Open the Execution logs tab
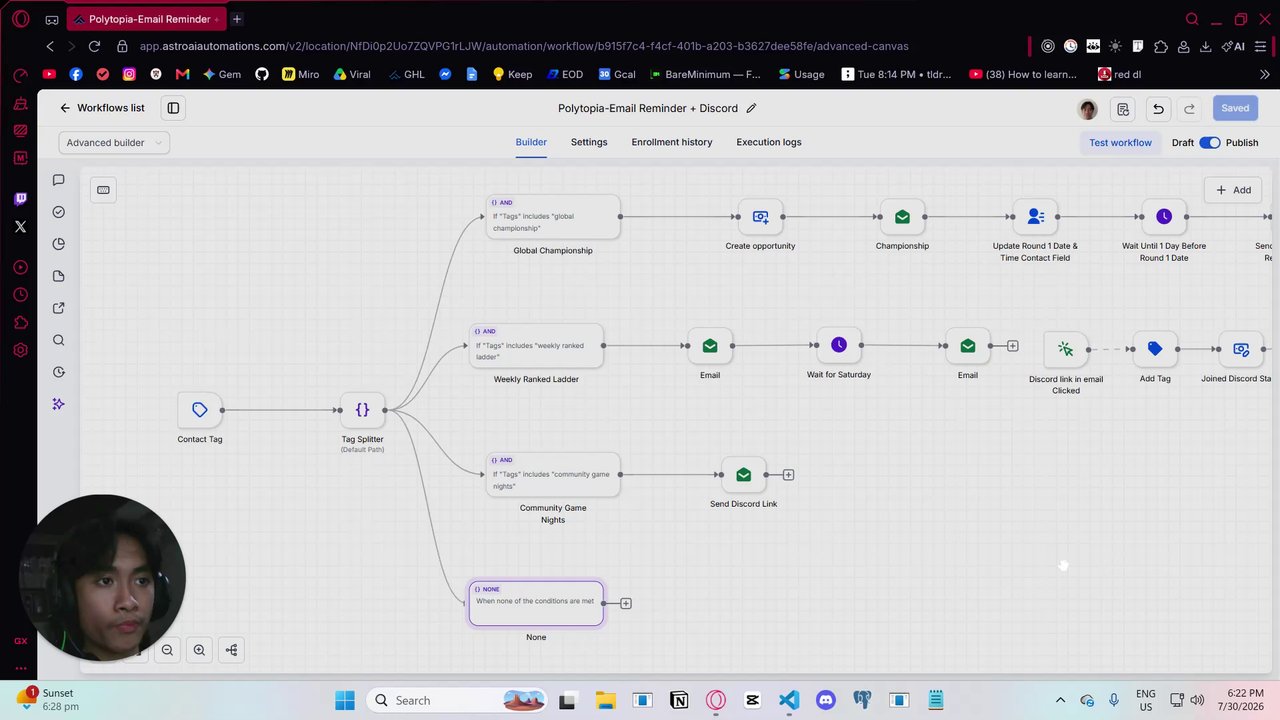The width and height of the screenshot is (1280, 720). (769, 142)
